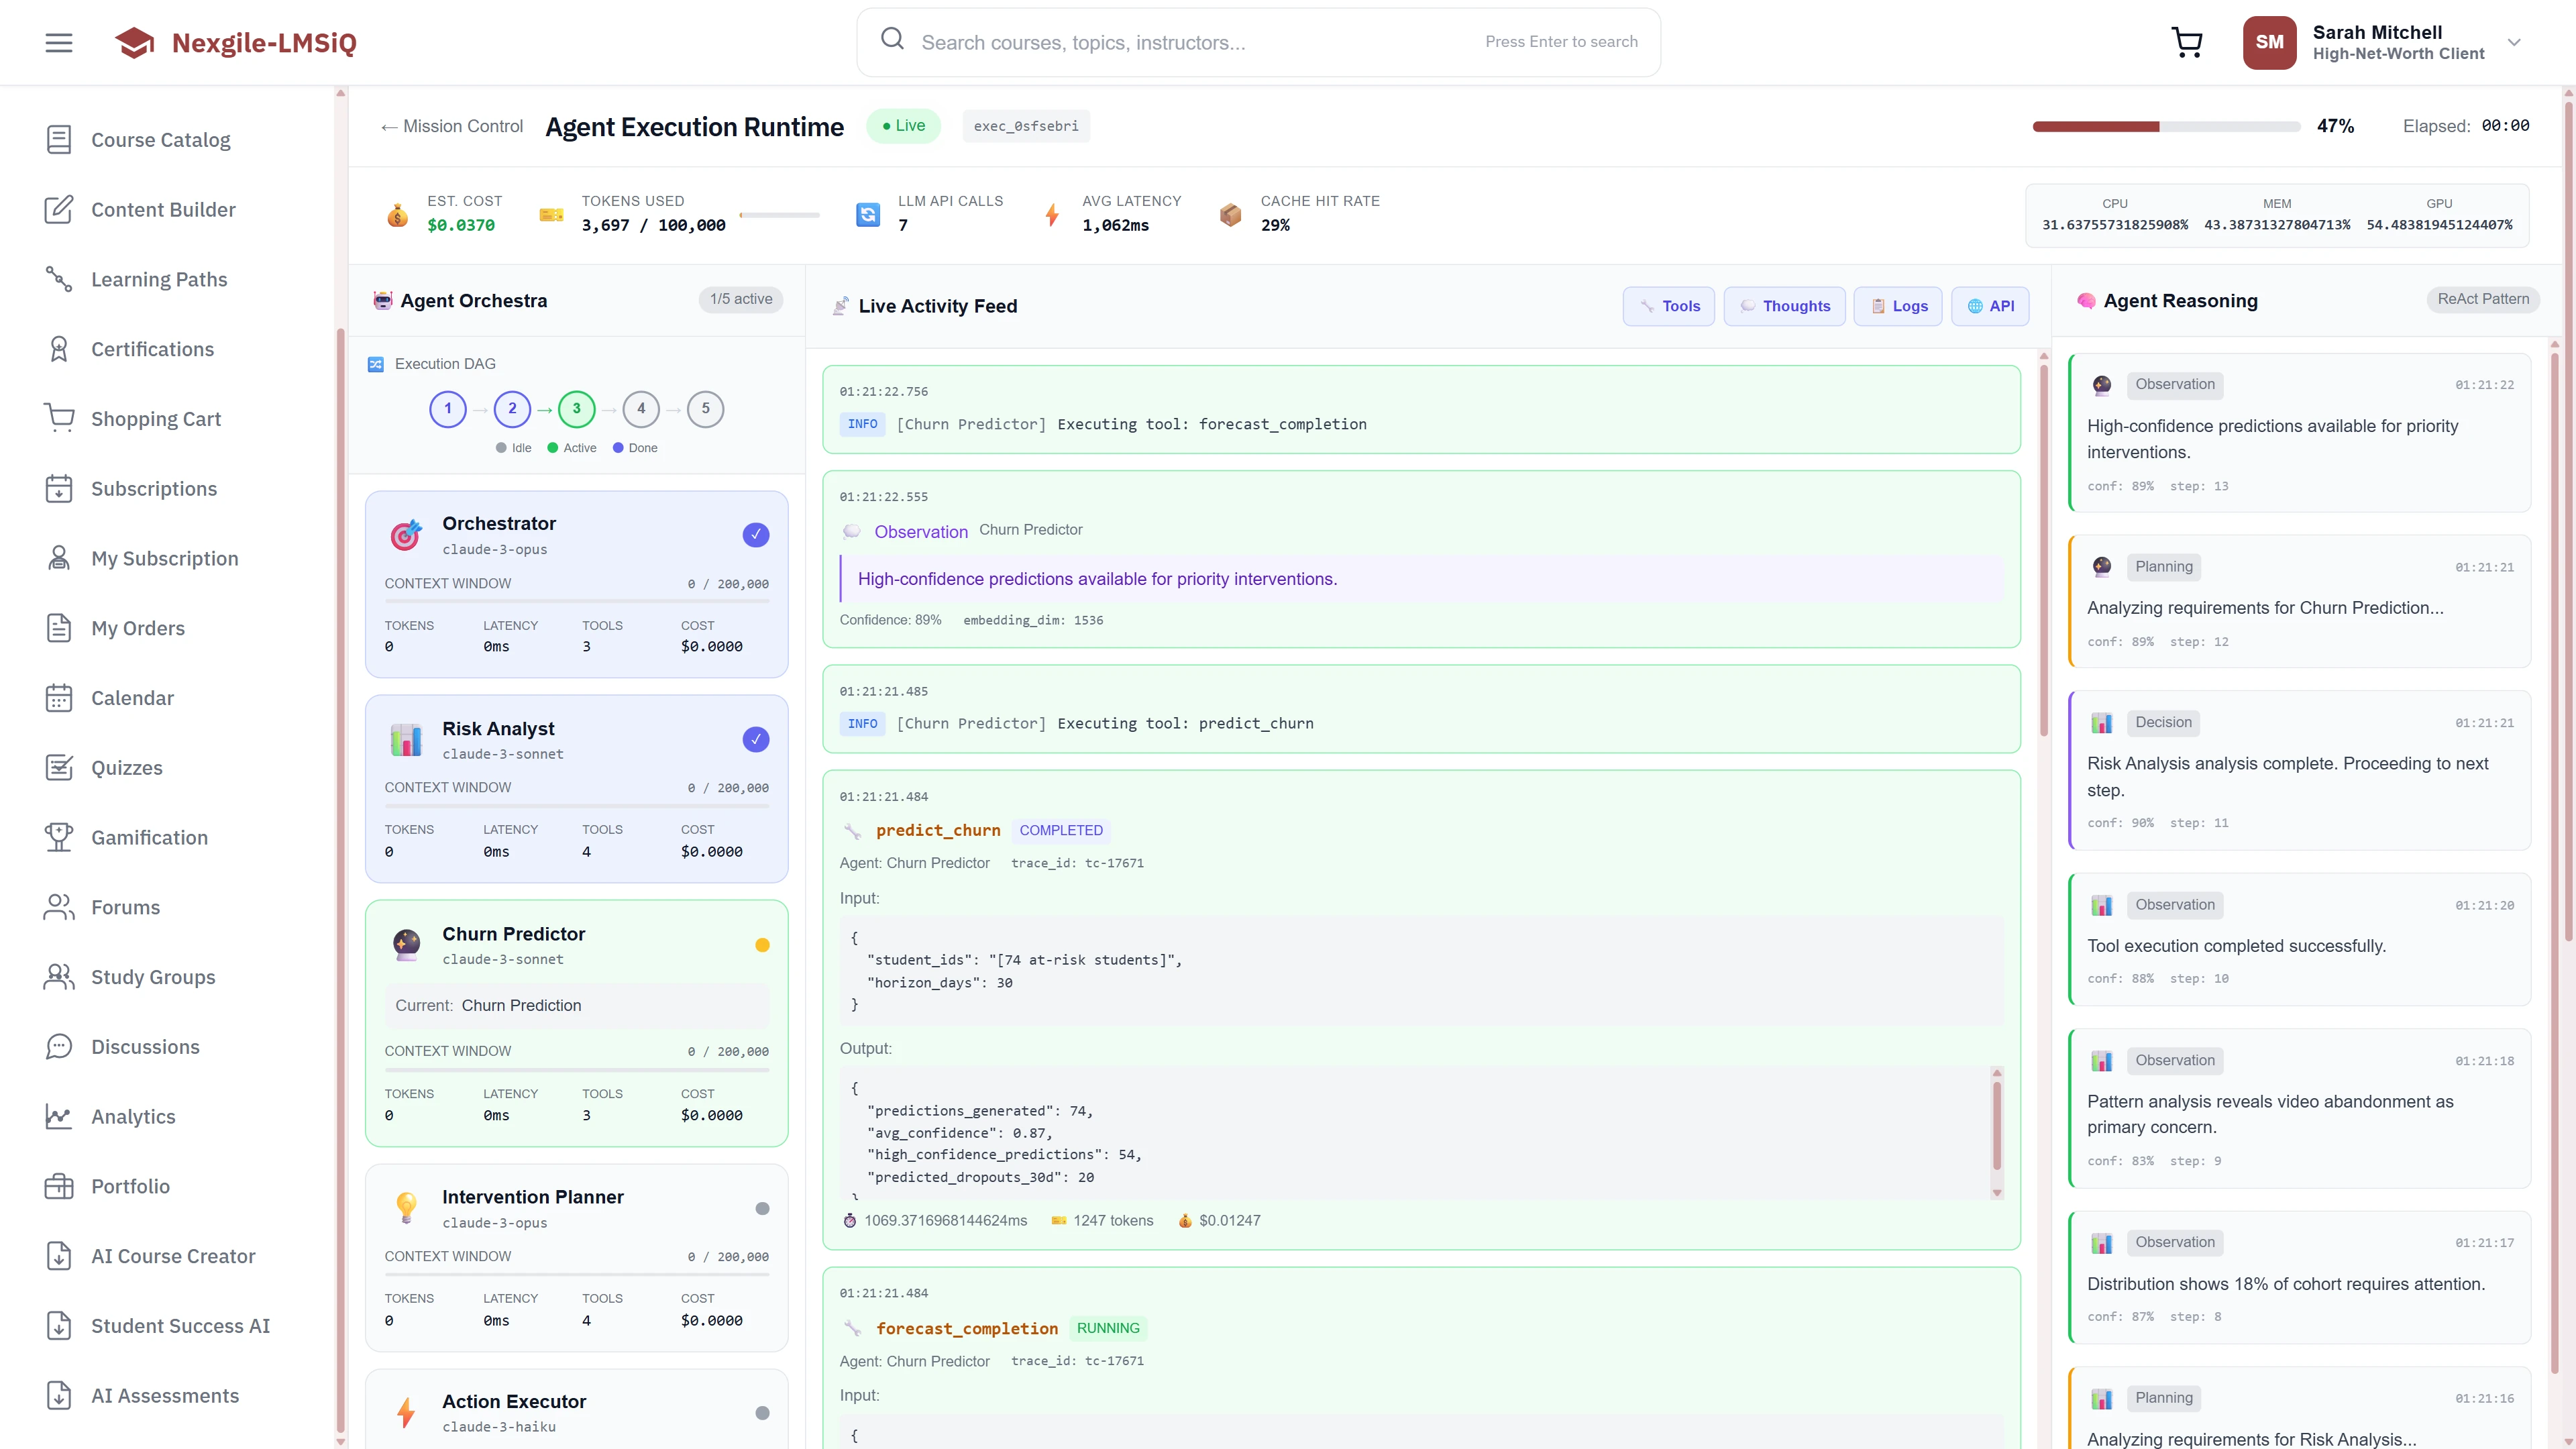Enable the Tools filter on the activity feed
The image size is (2576, 1449).
[1668, 306]
